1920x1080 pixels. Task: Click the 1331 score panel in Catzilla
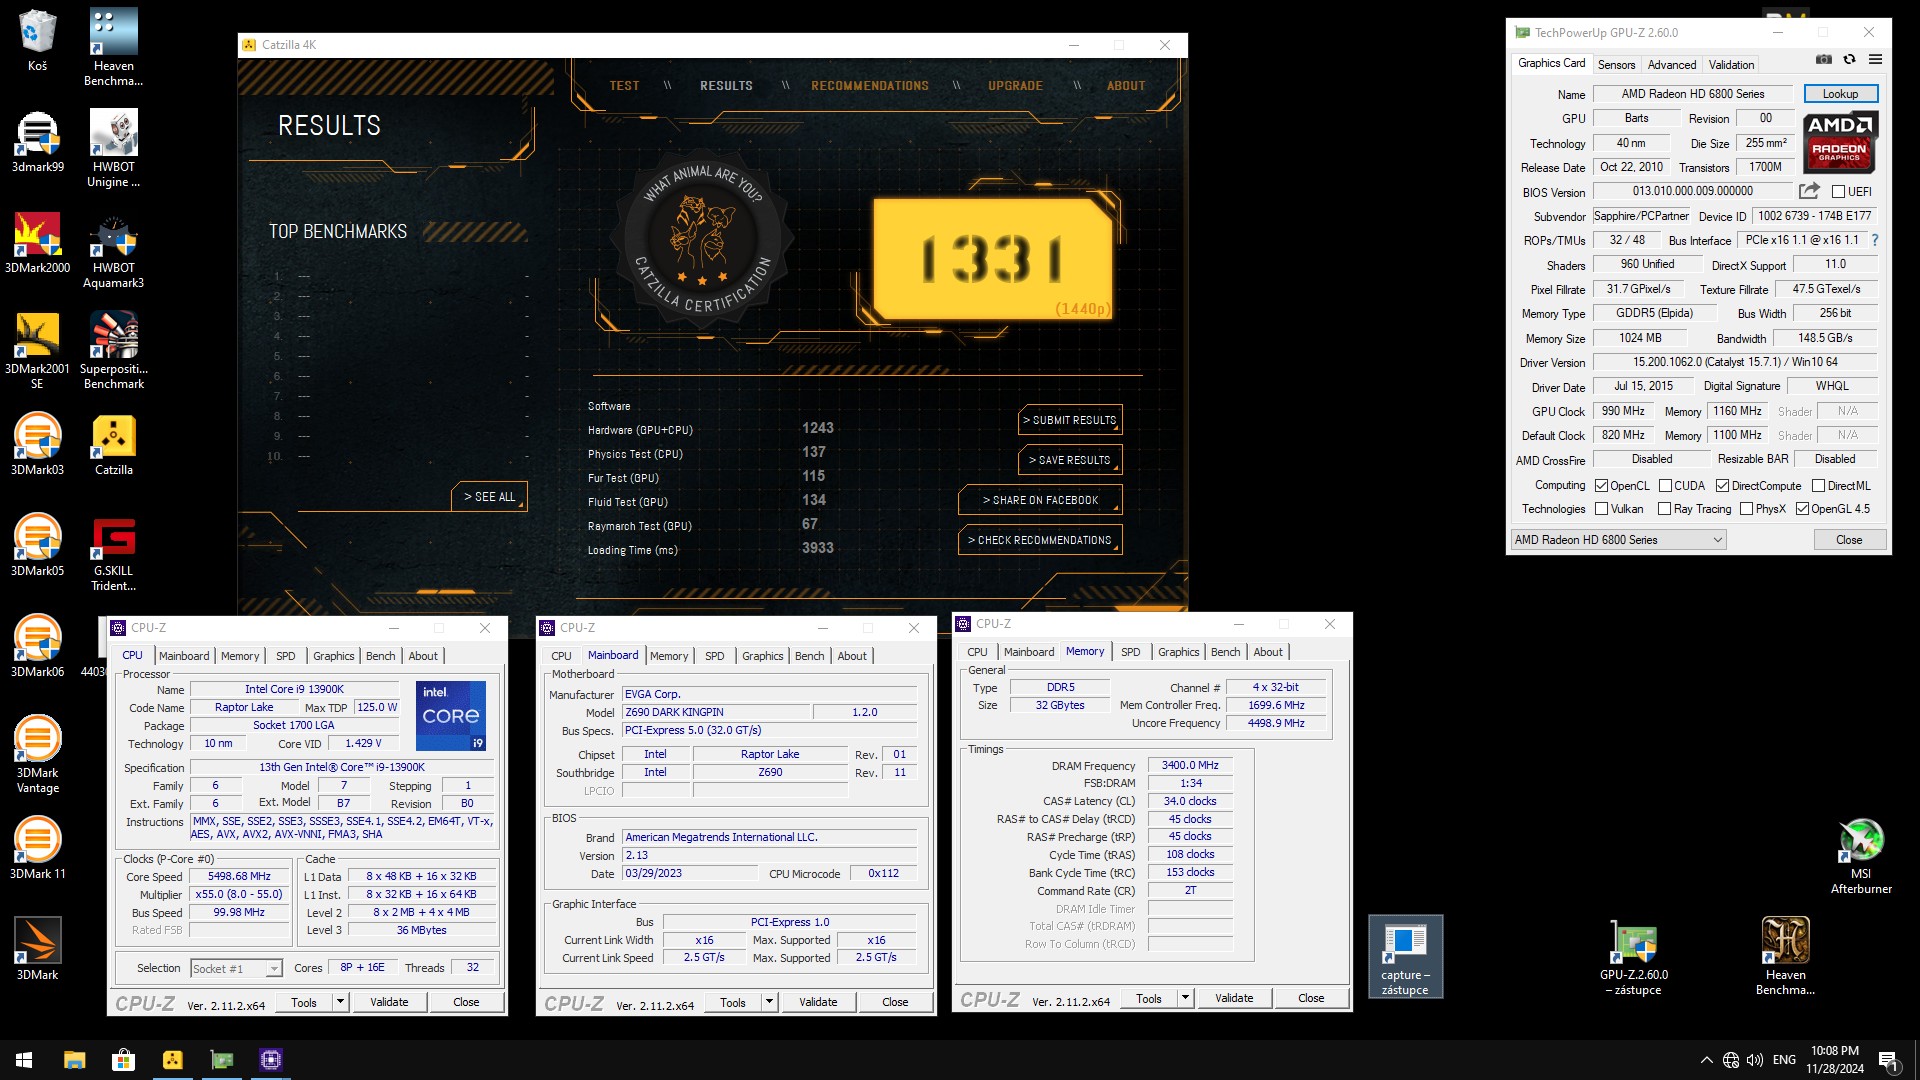(993, 258)
